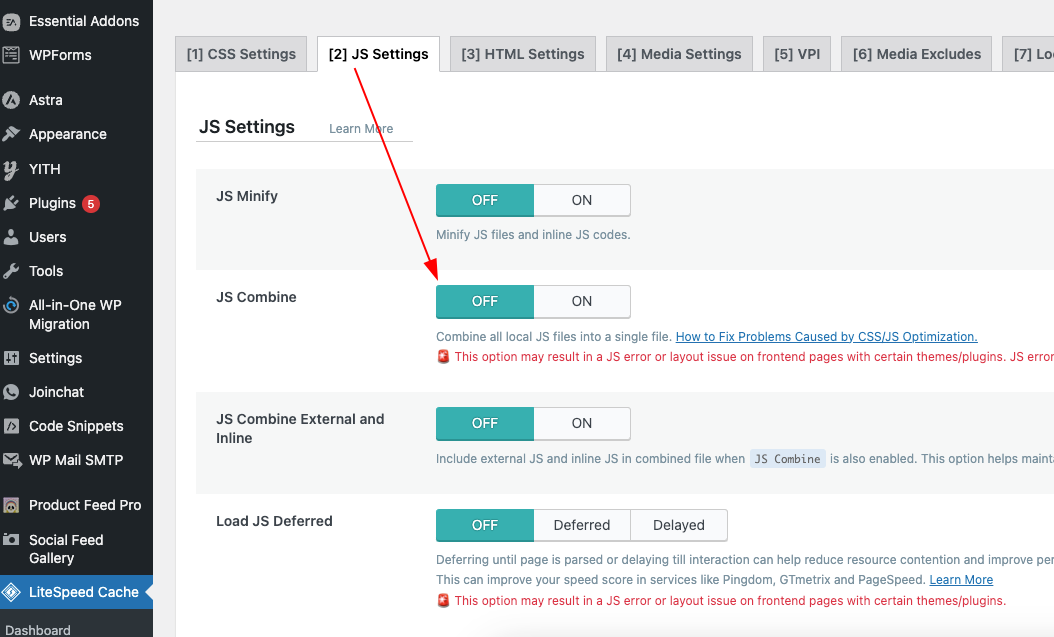1054x637 pixels.
Task: Click the WP Mail SMTP envelope icon
Action: 11,460
